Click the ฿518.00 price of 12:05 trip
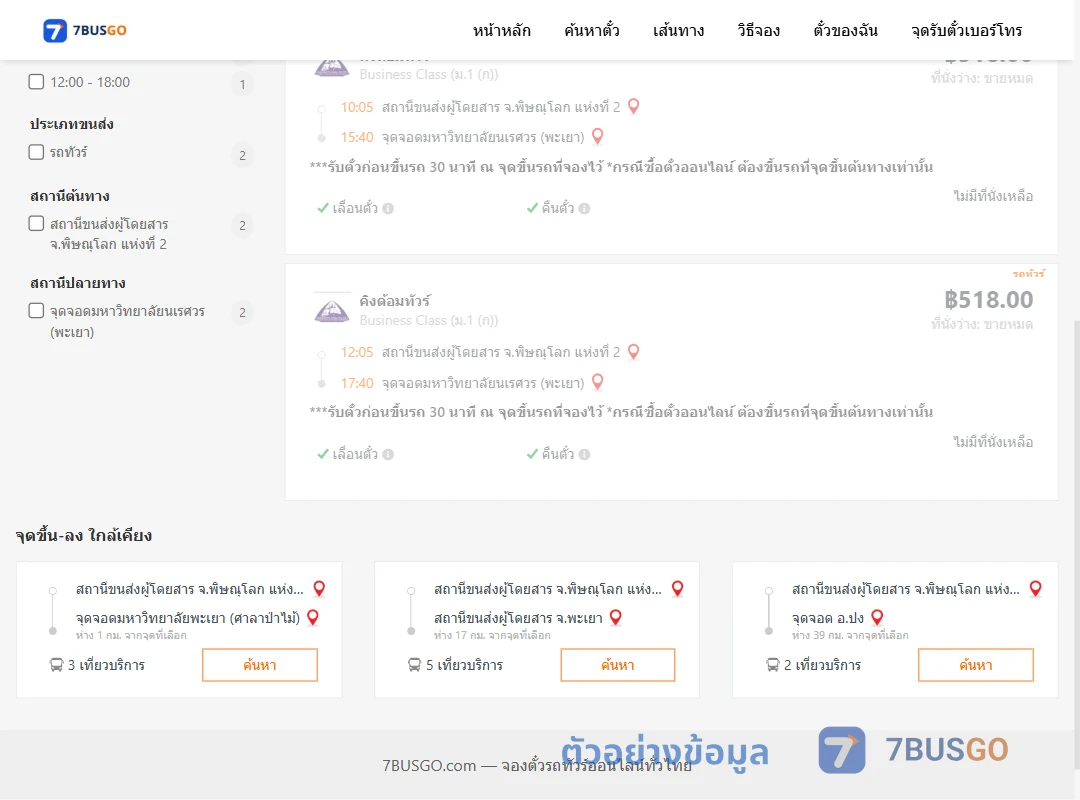 tap(988, 300)
